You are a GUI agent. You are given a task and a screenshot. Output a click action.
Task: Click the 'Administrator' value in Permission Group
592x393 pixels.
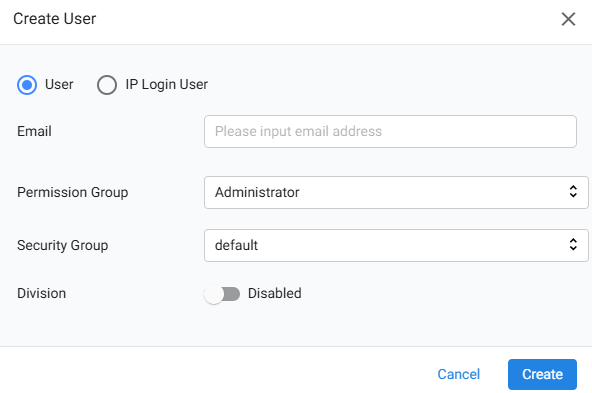(257, 192)
